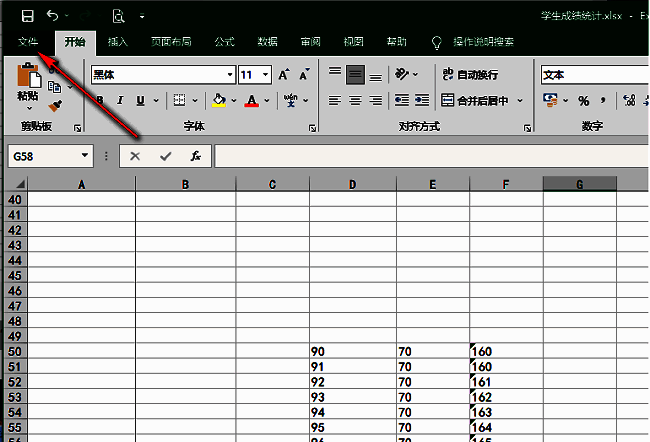This screenshot has height=442, width=650.
Task: Click the Increase Font Size icon
Action: coord(284,75)
